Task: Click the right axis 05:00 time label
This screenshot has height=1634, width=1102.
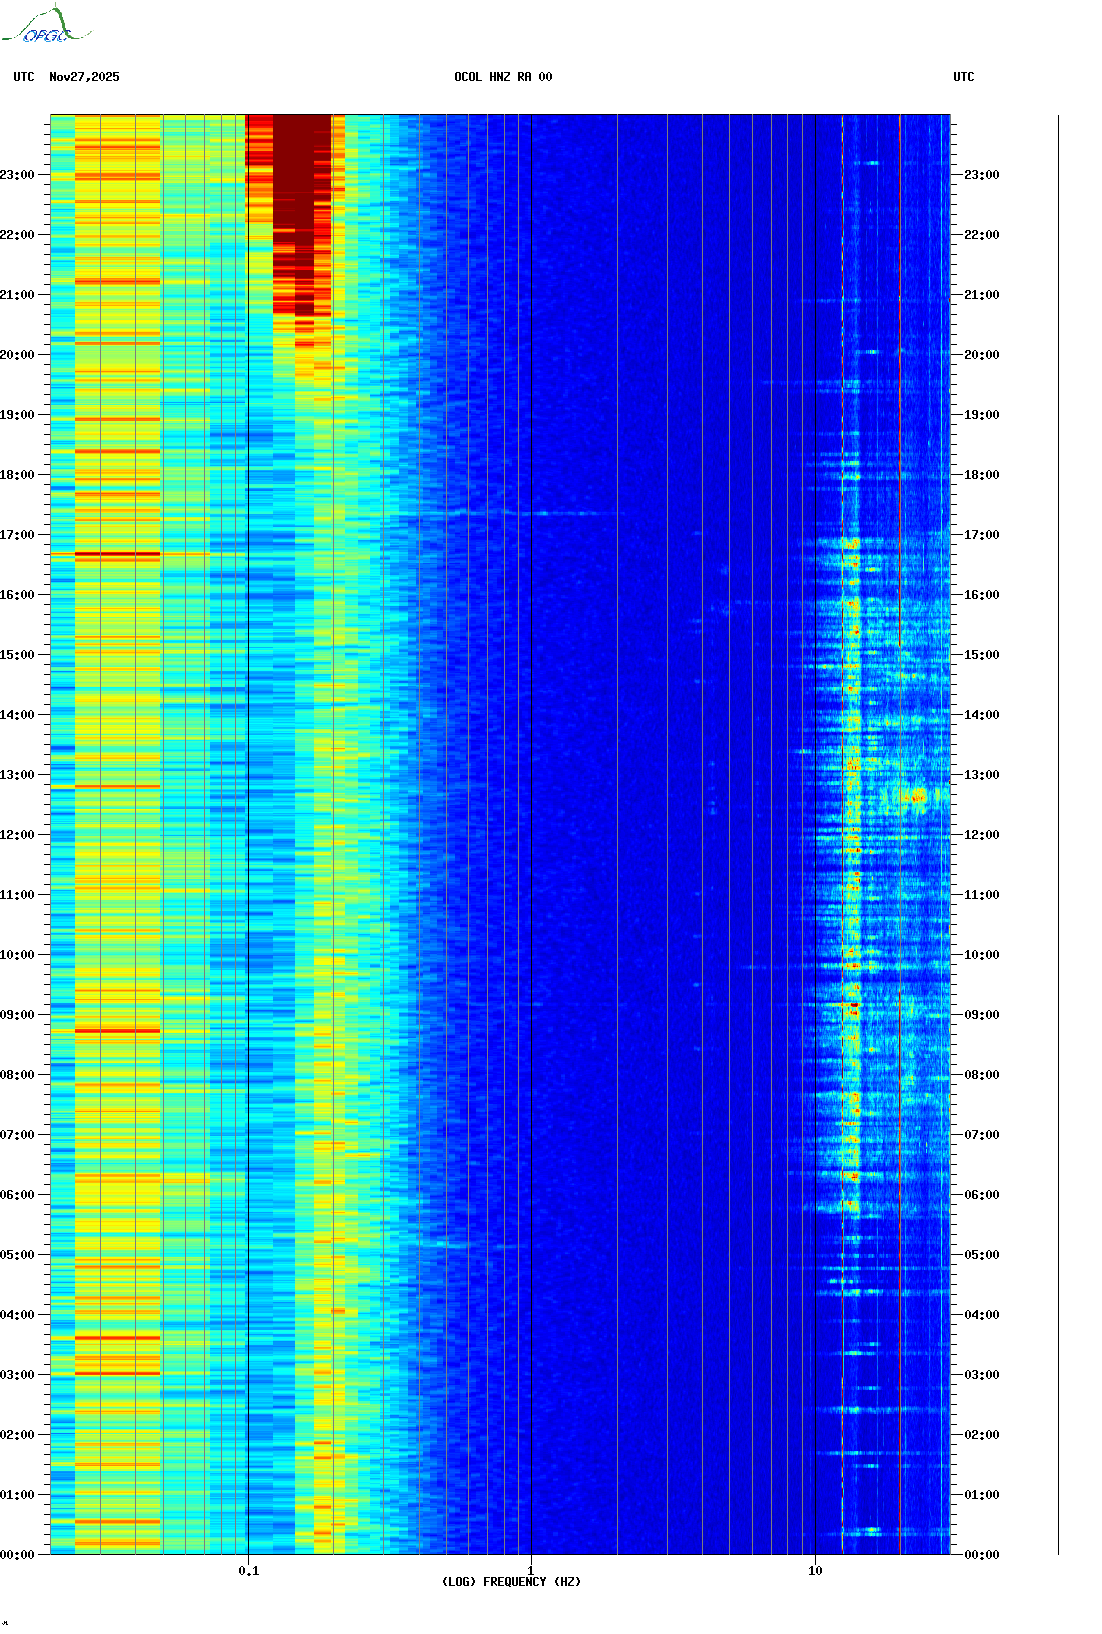Action: pos(982,1255)
